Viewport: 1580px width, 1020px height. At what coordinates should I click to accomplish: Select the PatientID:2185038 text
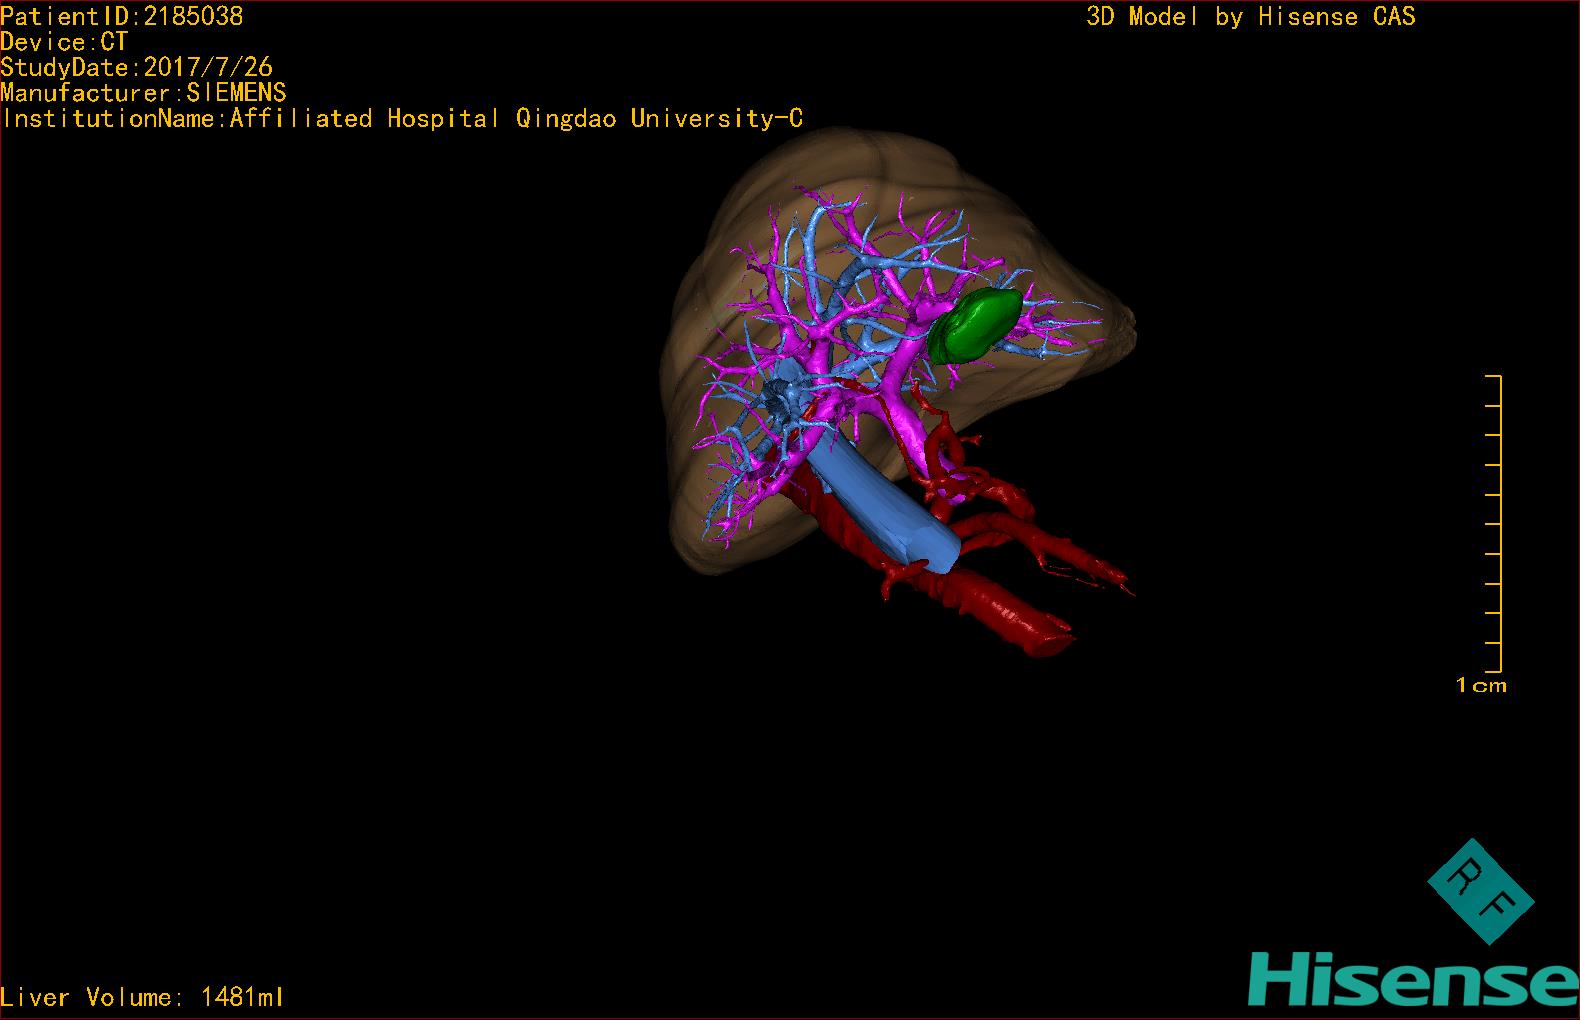(122, 16)
